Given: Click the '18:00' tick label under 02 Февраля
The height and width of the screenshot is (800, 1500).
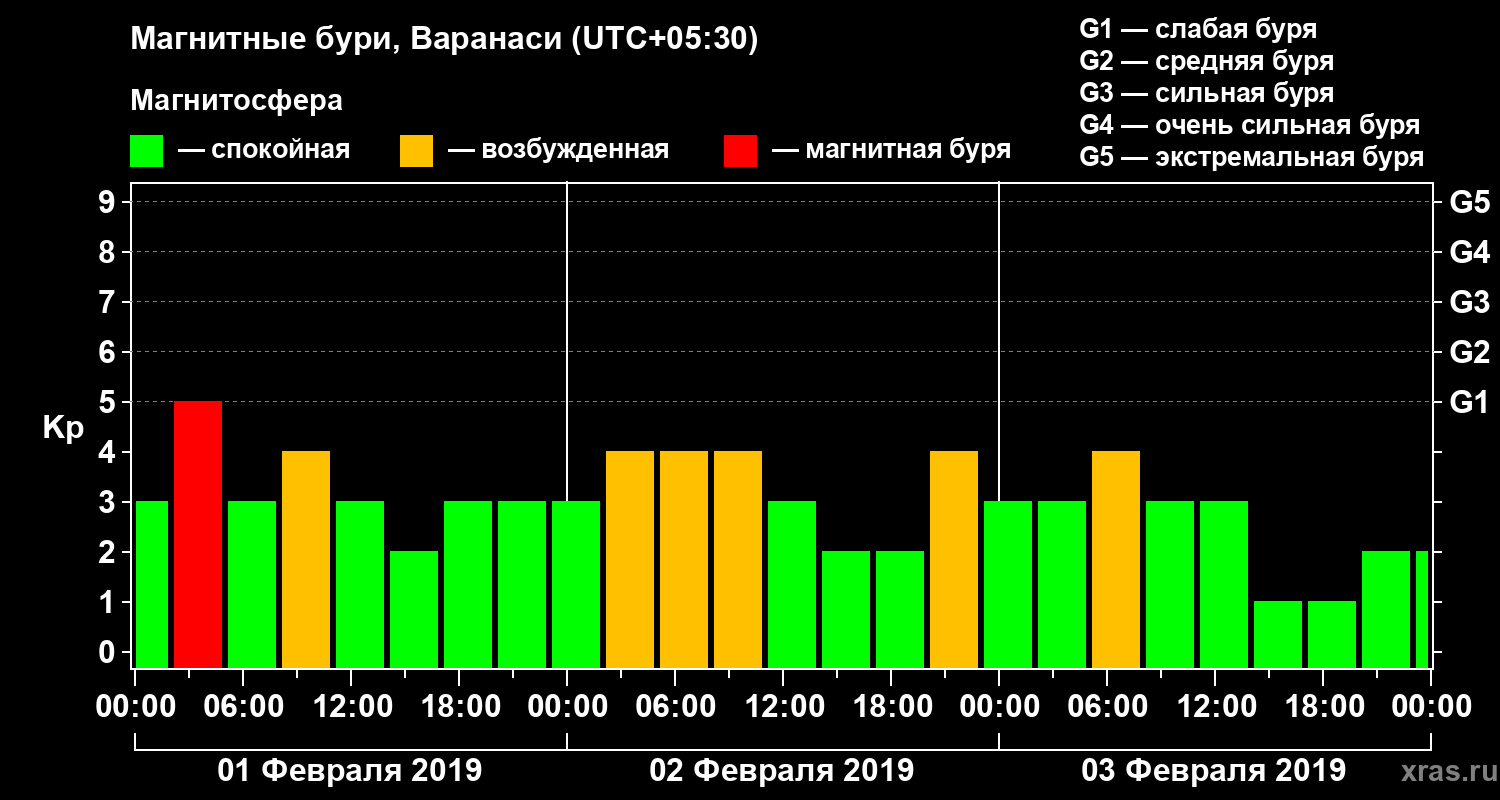Looking at the screenshot, I should point(891,706).
